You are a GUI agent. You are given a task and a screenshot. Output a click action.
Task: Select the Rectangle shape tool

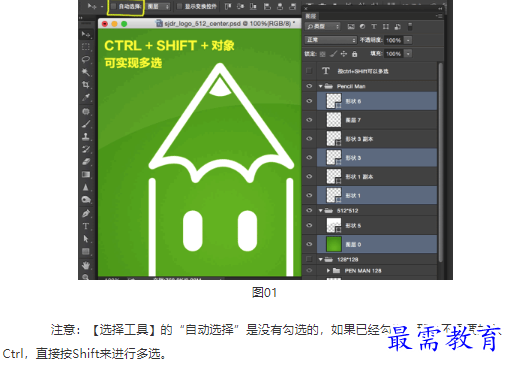pos(86,251)
